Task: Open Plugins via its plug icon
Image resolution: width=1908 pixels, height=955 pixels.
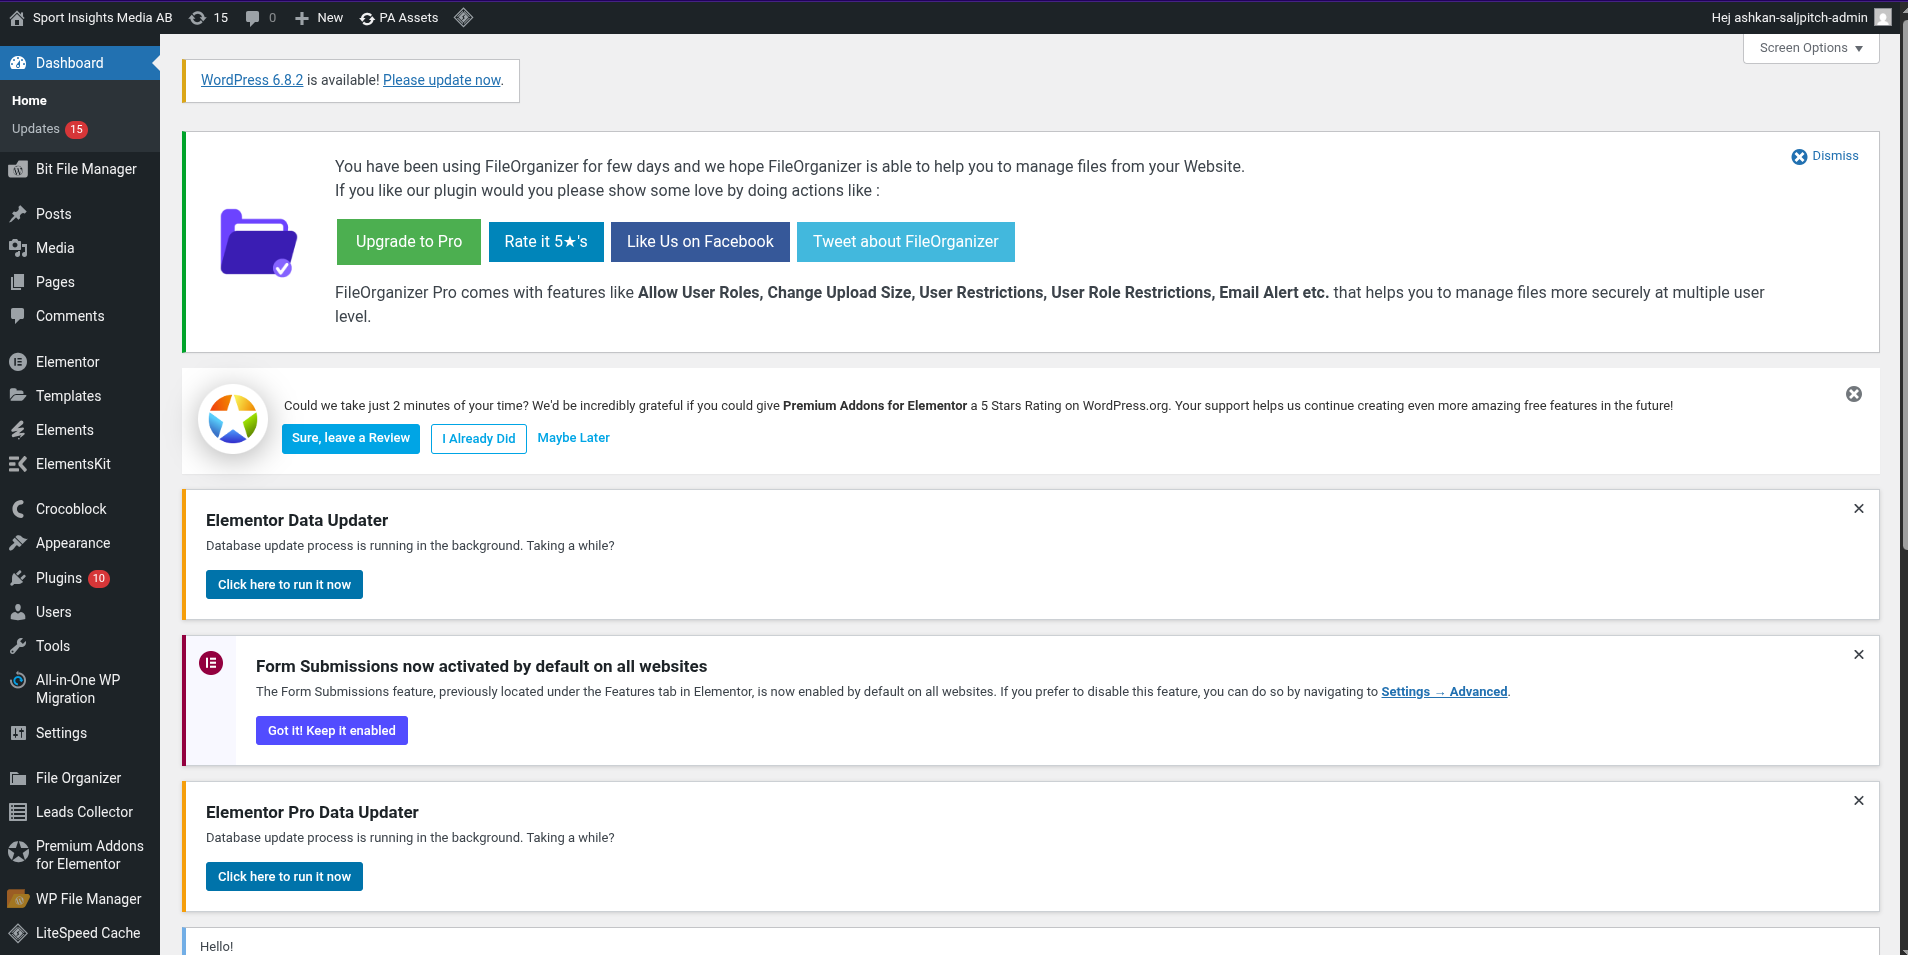Action: (x=18, y=578)
